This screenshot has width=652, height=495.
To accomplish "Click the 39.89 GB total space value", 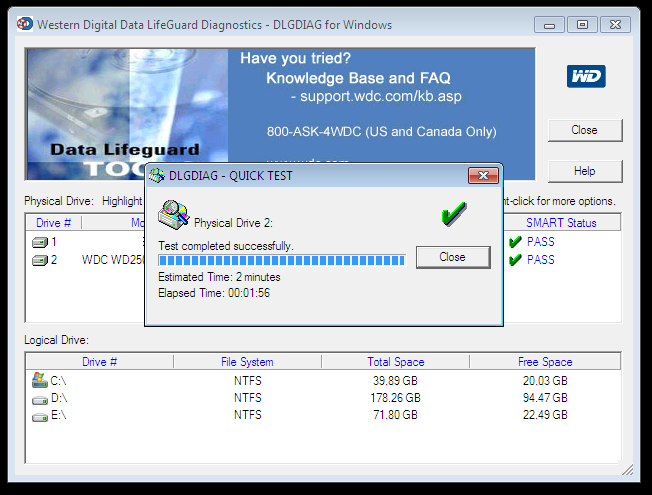I will [395, 381].
